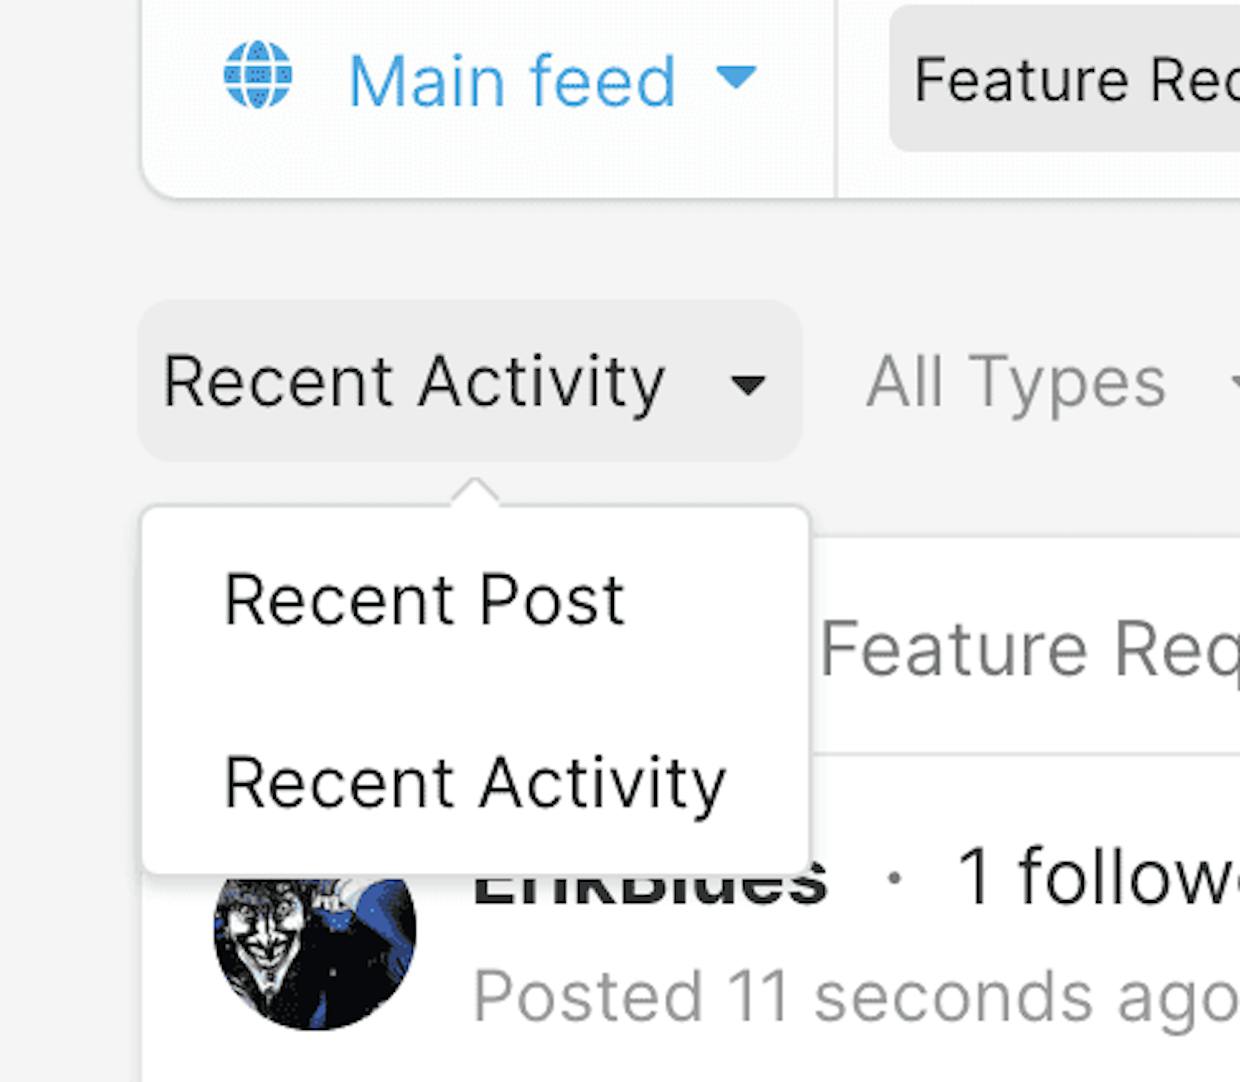The image size is (1240, 1082).
Task: Click the Posted 11 seconds ago timestamp
Action: [855, 997]
